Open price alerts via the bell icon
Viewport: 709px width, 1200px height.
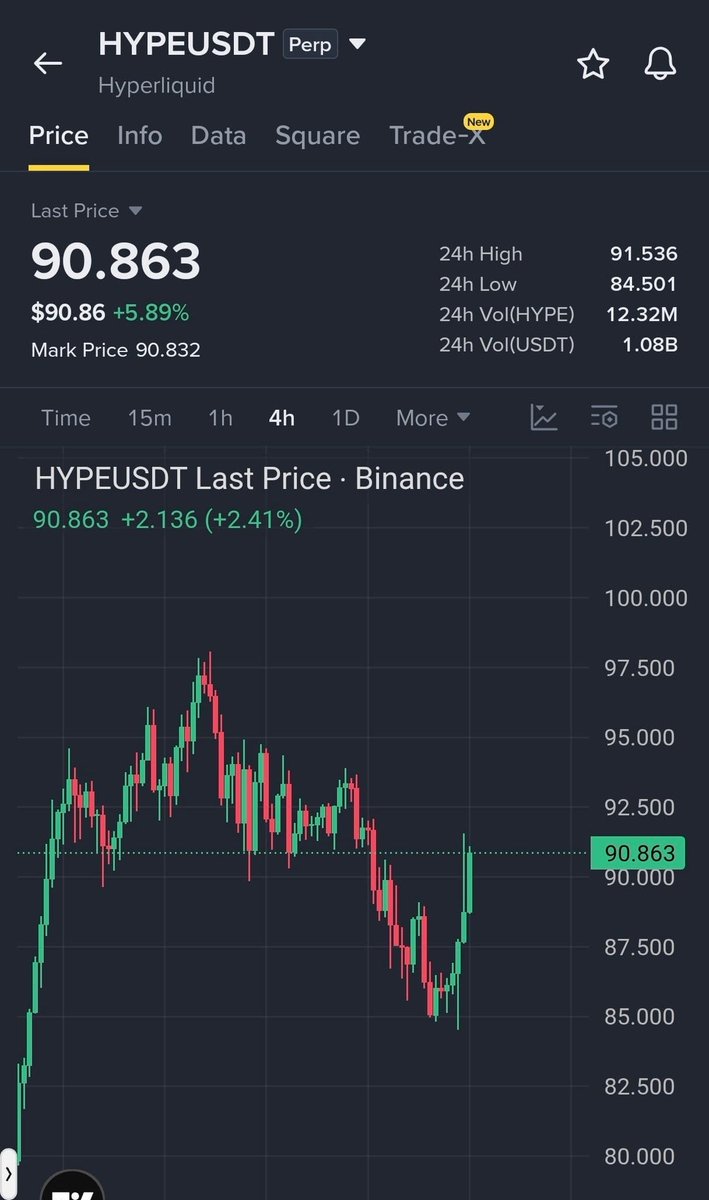(660, 63)
